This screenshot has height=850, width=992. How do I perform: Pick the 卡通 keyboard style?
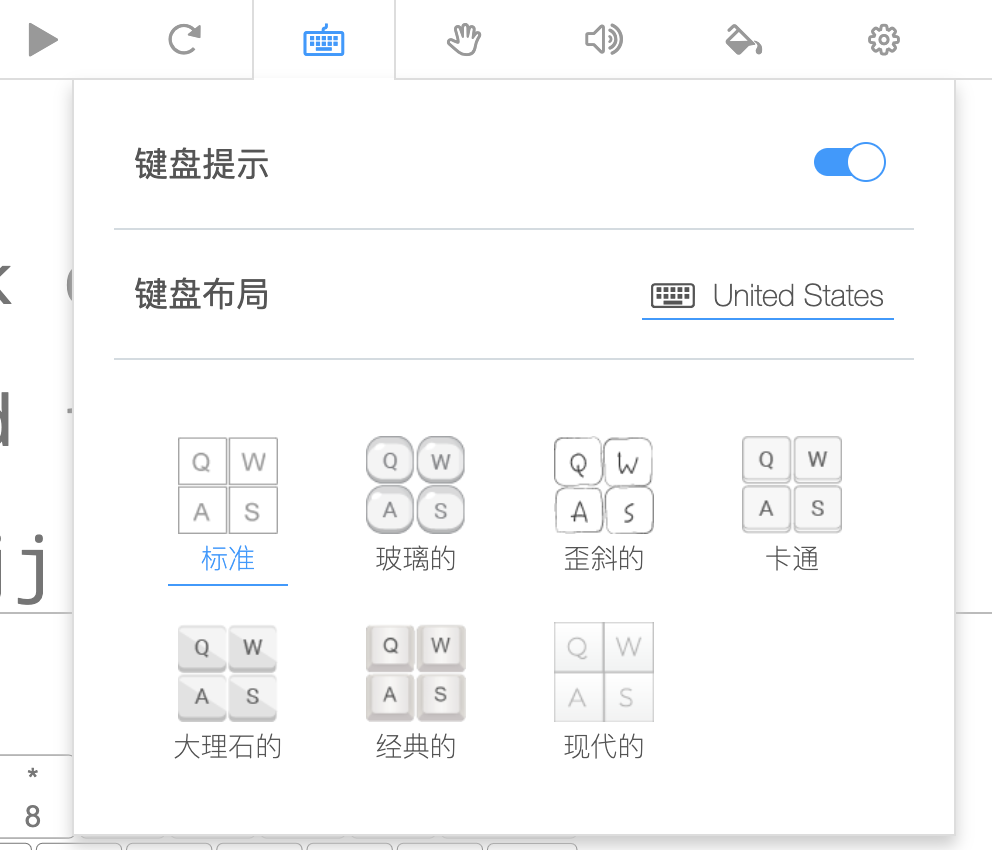791,559
